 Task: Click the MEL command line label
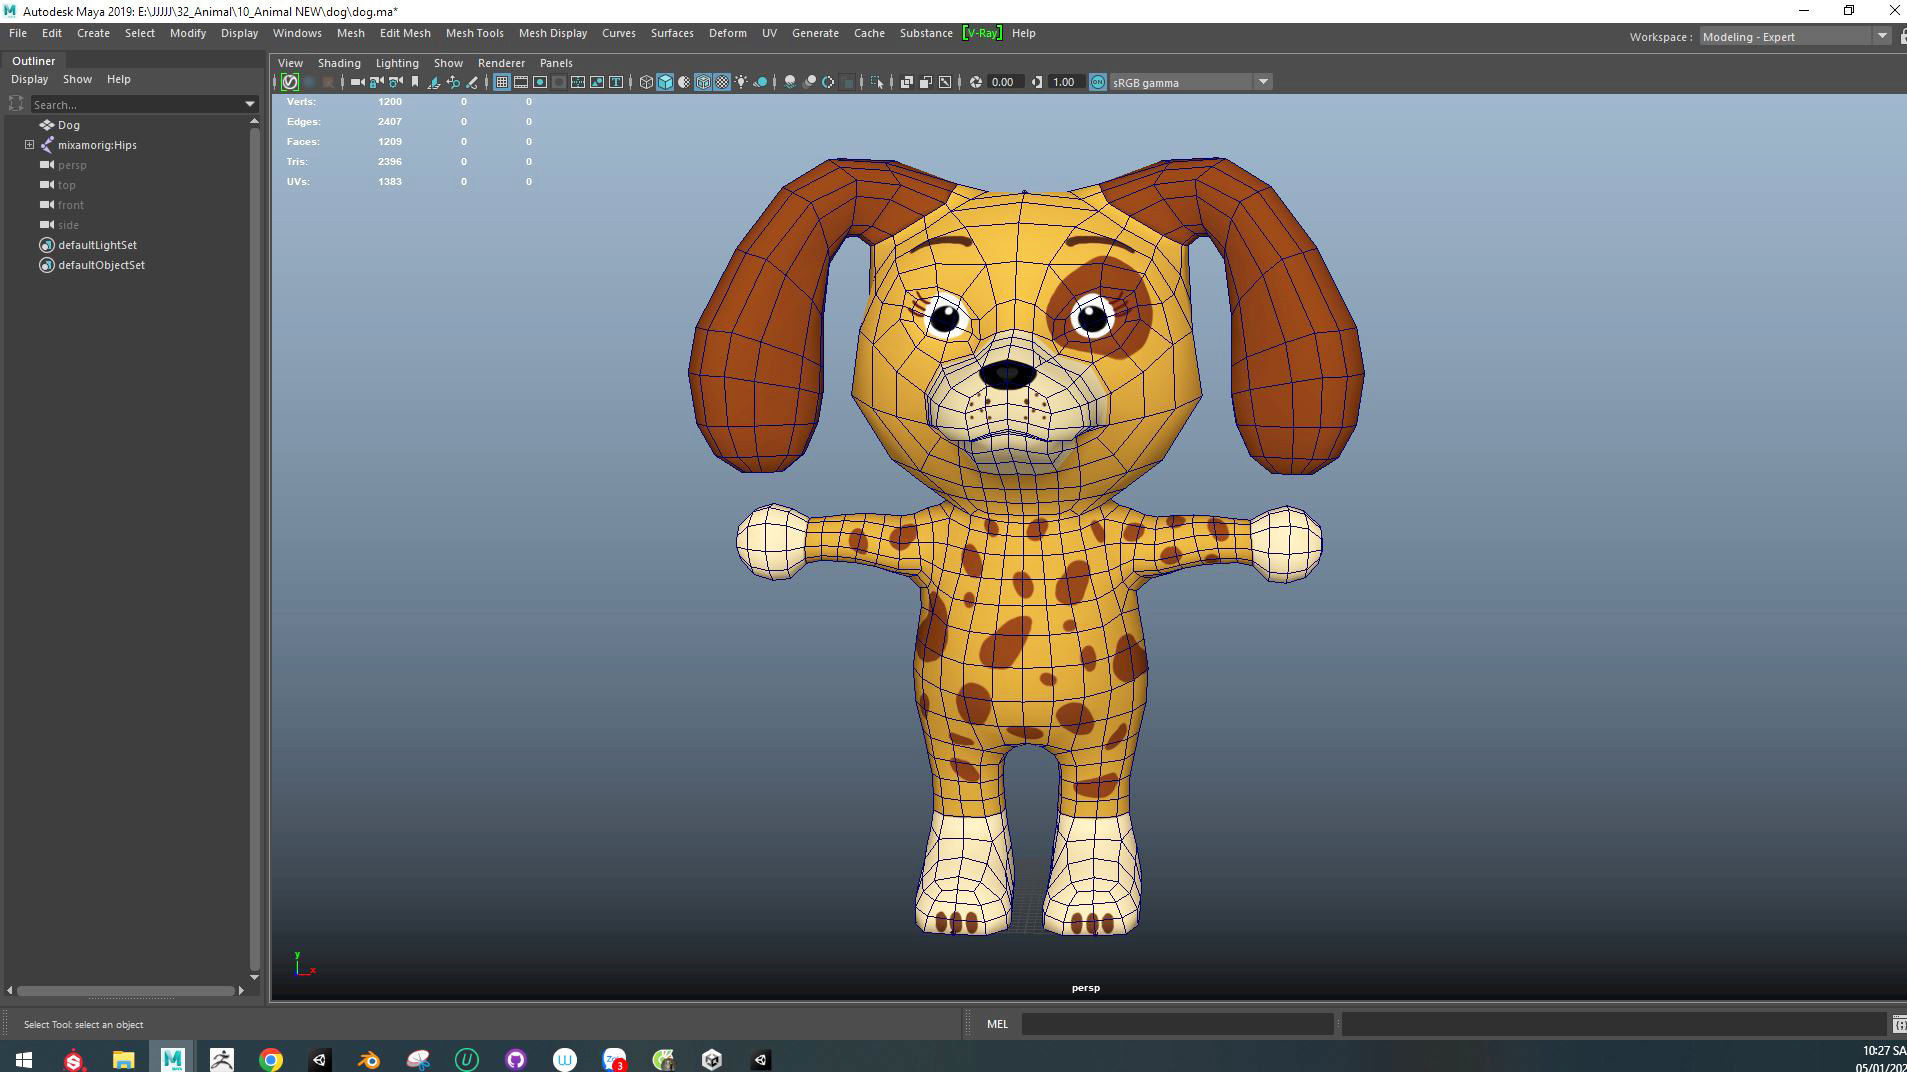click(x=997, y=1024)
